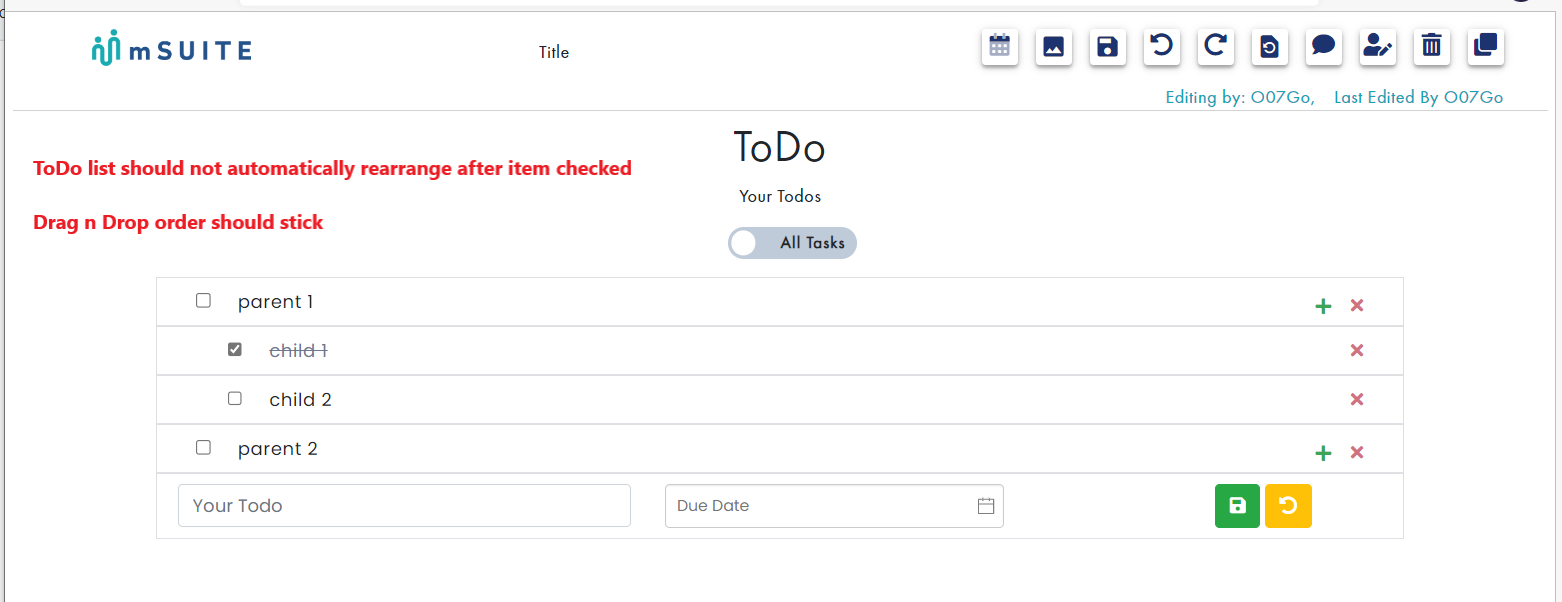Delete the document with the trash icon
This screenshot has height=602, width=1562.
tap(1431, 46)
